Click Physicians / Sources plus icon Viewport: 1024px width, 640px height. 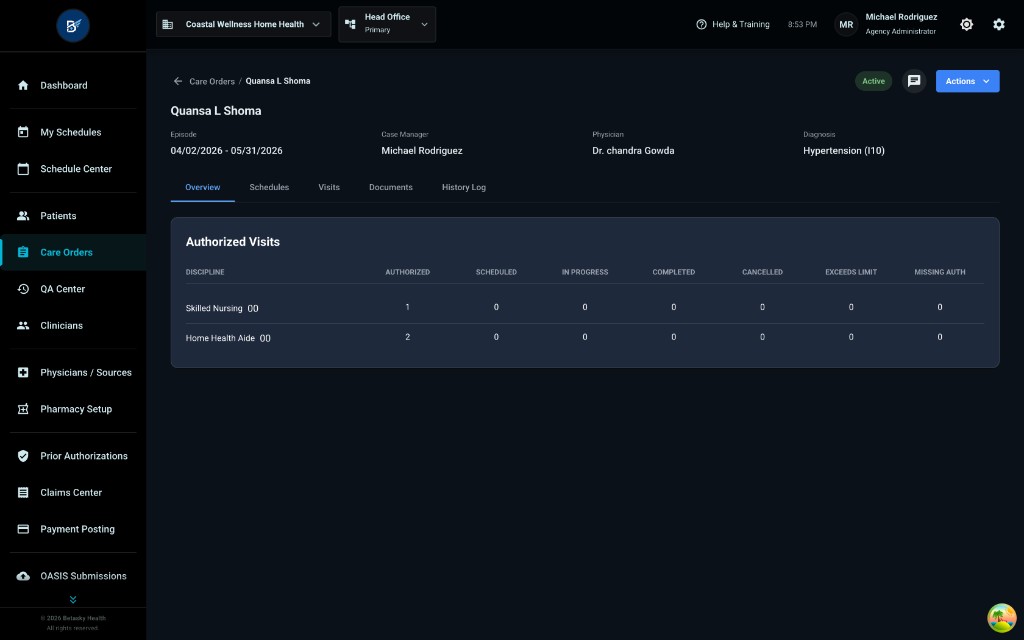[23, 373]
